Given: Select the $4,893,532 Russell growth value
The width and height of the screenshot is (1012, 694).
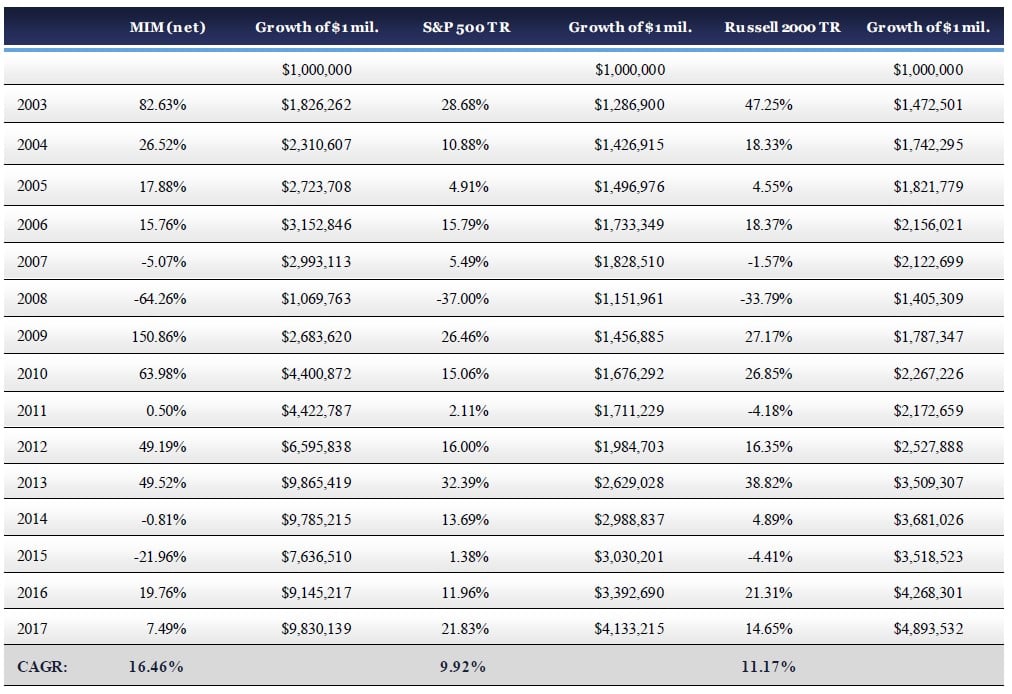Looking at the screenshot, I should coord(928,629).
